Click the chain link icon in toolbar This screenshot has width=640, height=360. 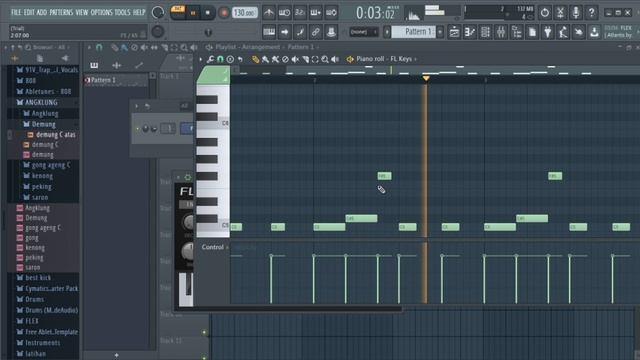pyautogui.click(x=316, y=32)
